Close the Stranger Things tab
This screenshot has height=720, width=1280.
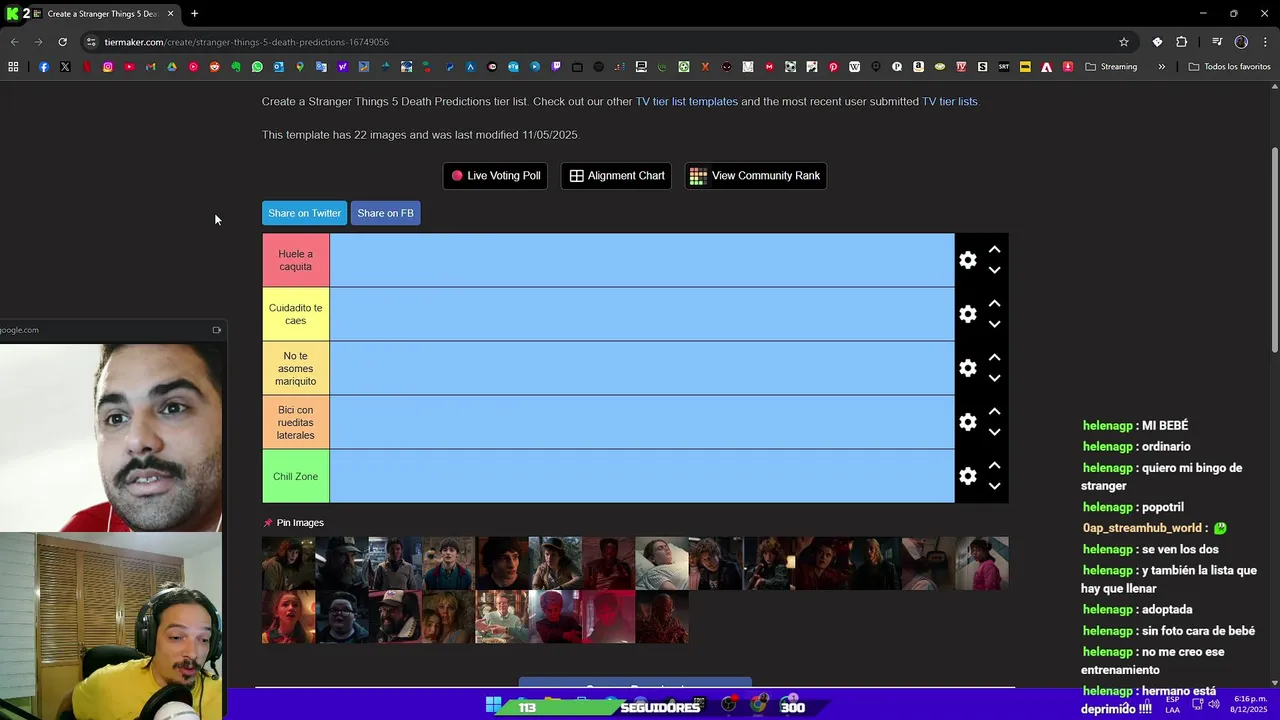tap(170, 14)
